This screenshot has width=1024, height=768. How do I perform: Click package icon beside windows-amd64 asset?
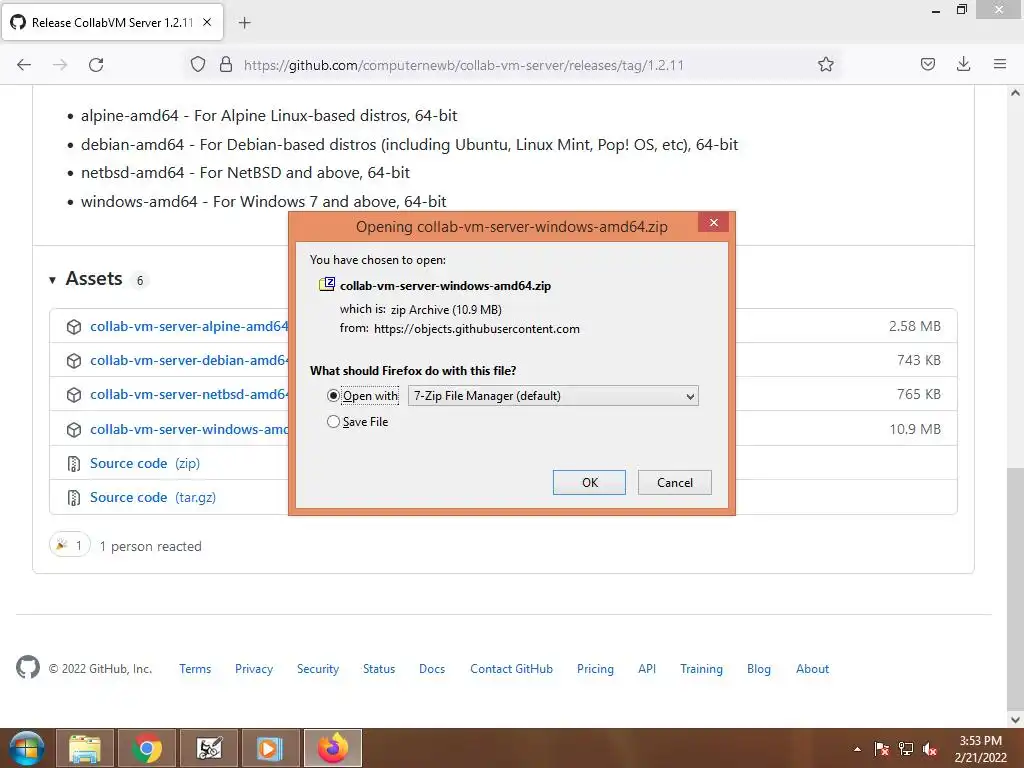(74, 429)
